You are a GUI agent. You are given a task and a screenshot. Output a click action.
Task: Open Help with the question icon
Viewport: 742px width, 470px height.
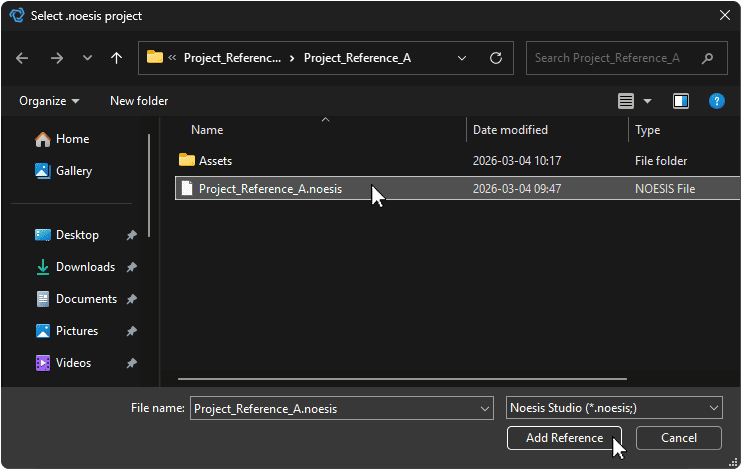click(716, 101)
